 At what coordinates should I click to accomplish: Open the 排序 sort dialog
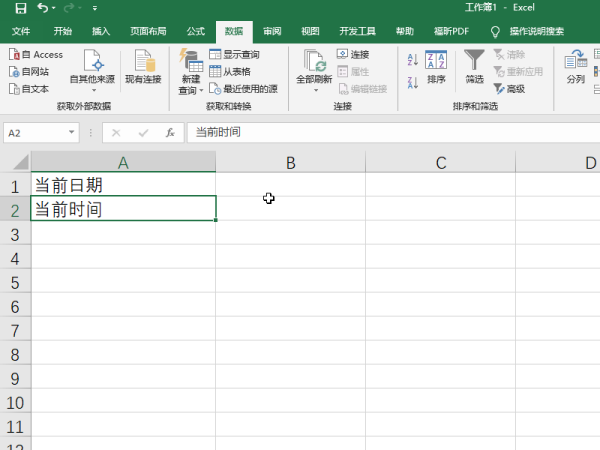coord(436,67)
